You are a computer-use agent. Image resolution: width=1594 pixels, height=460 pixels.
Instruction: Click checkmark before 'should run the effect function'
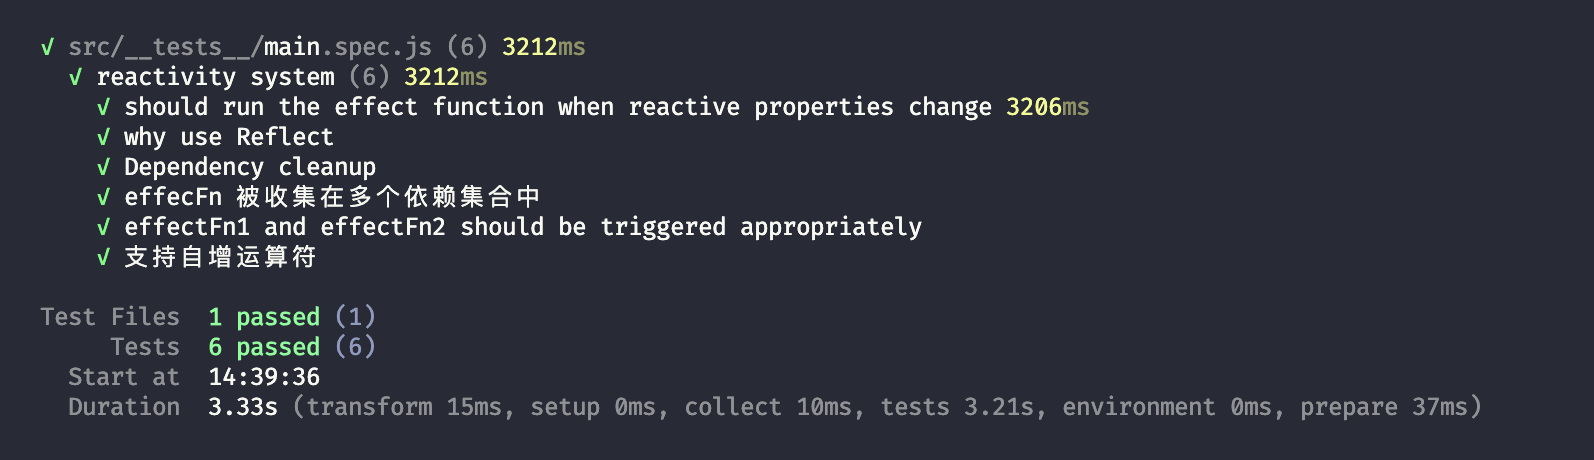(x=103, y=107)
